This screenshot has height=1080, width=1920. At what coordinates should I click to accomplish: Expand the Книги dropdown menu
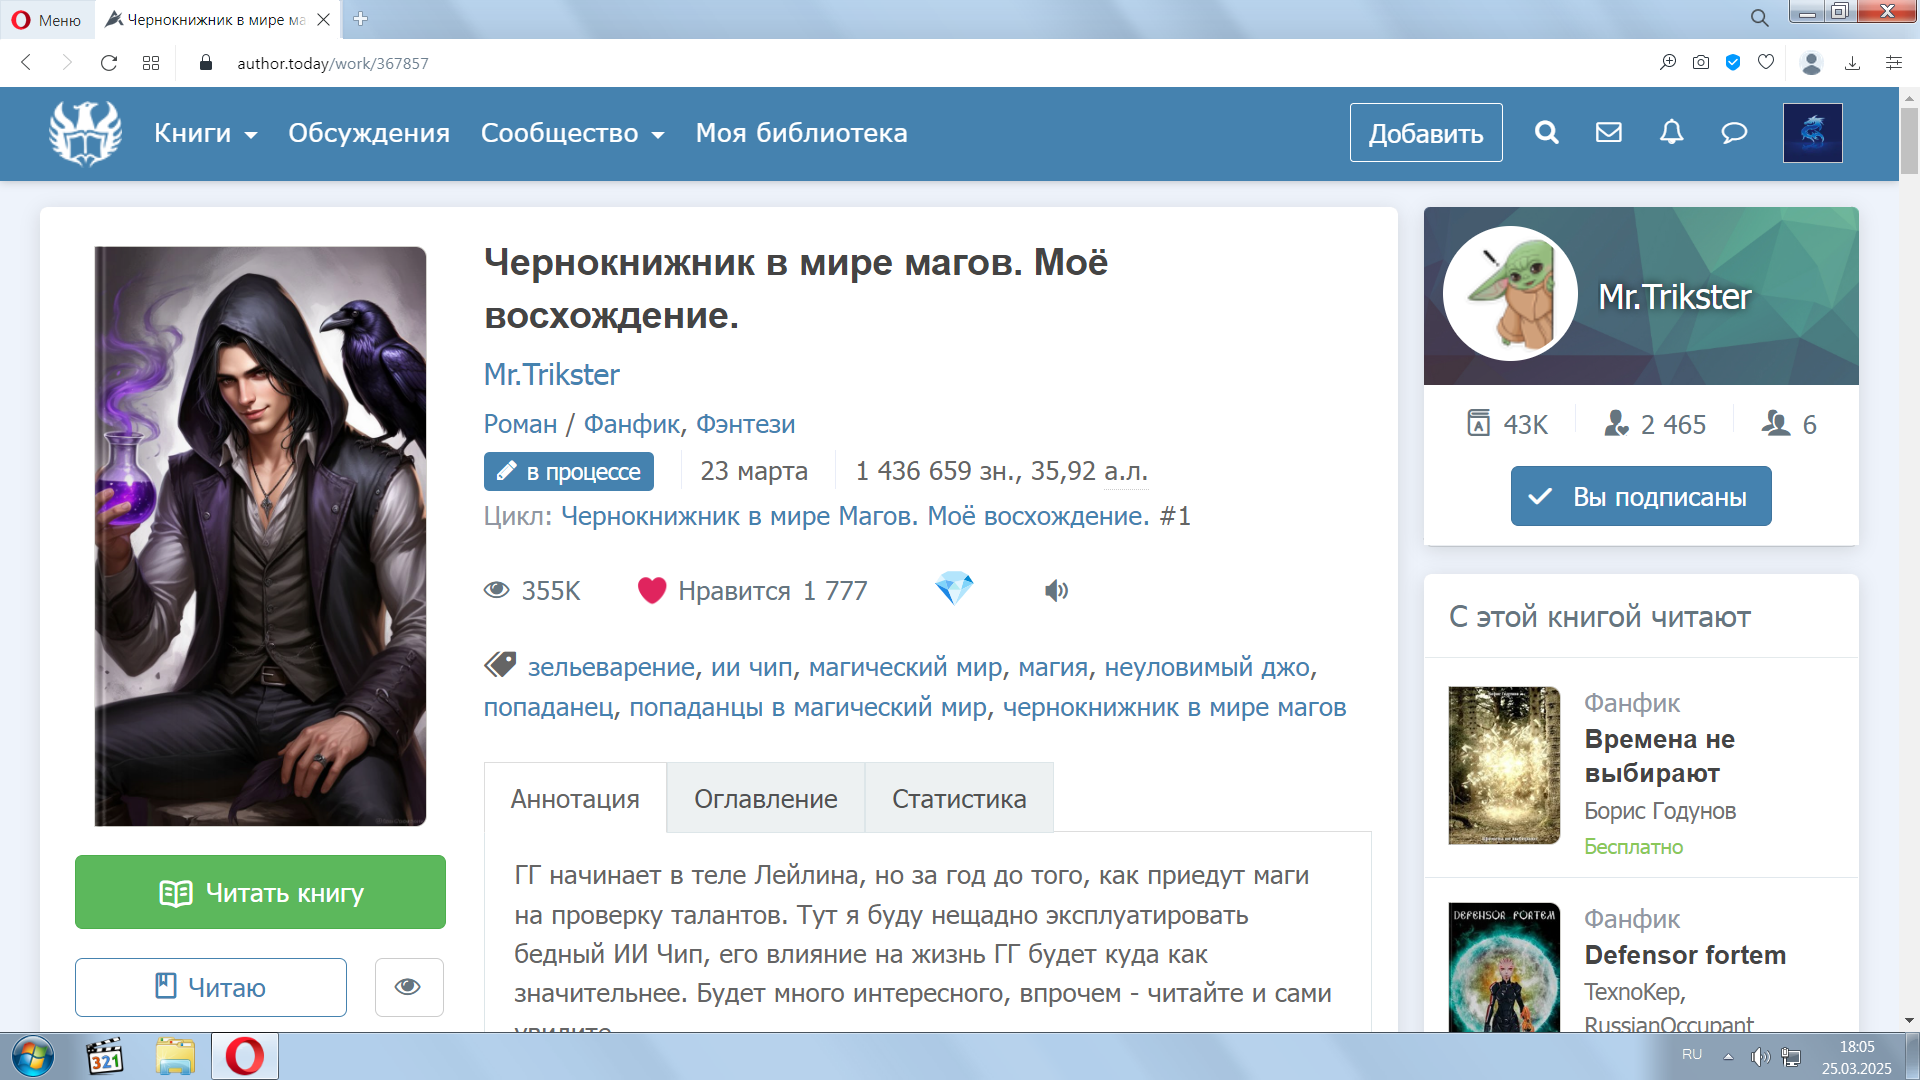[x=205, y=133]
